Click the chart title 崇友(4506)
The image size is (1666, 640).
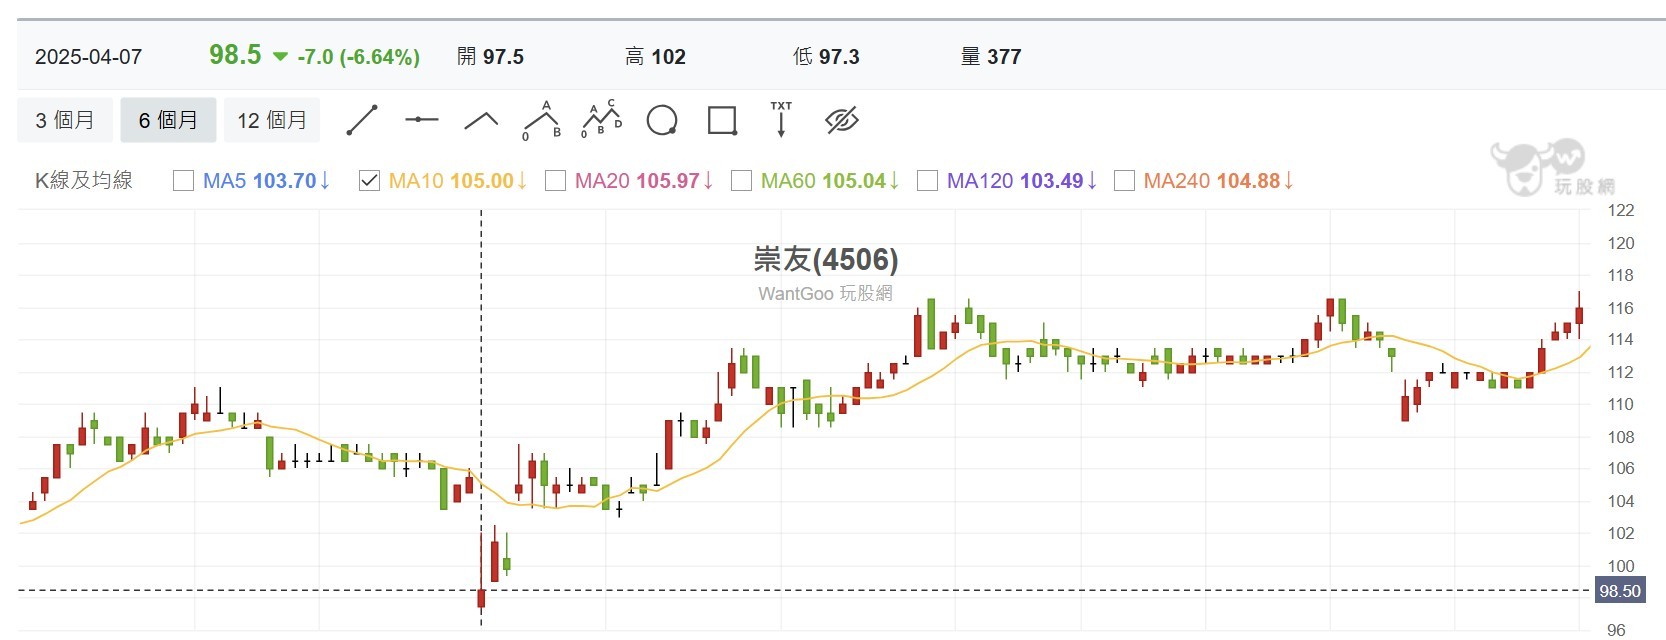[826, 260]
